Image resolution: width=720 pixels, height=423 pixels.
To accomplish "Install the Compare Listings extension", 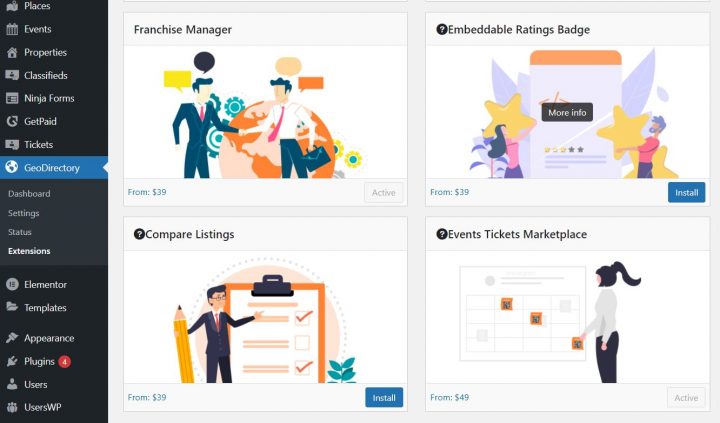I will (x=384, y=398).
